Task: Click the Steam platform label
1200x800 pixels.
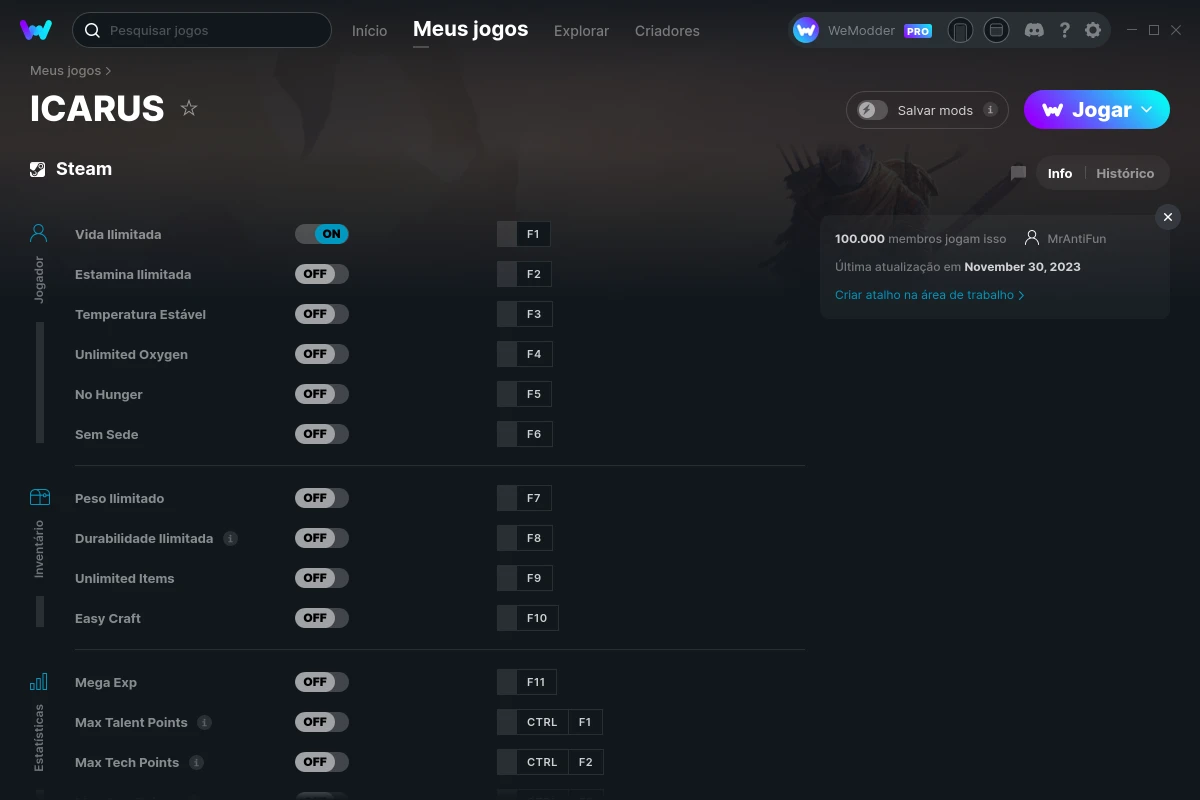Action: pyautogui.click(x=84, y=169)
